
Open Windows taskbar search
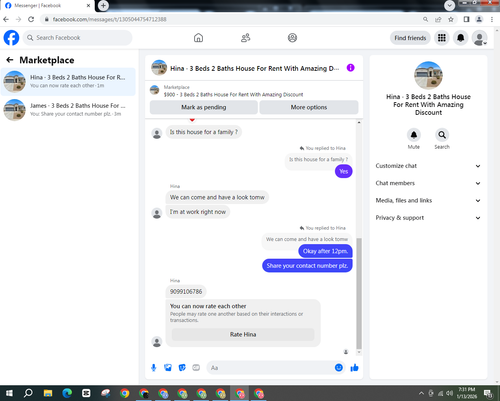[28, 393]
